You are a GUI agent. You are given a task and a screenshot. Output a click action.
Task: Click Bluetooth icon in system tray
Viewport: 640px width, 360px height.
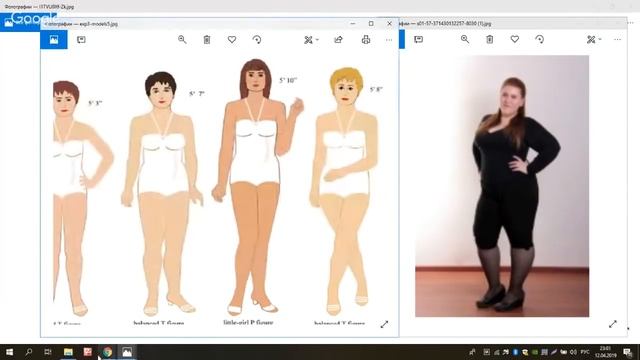(515, 352)
